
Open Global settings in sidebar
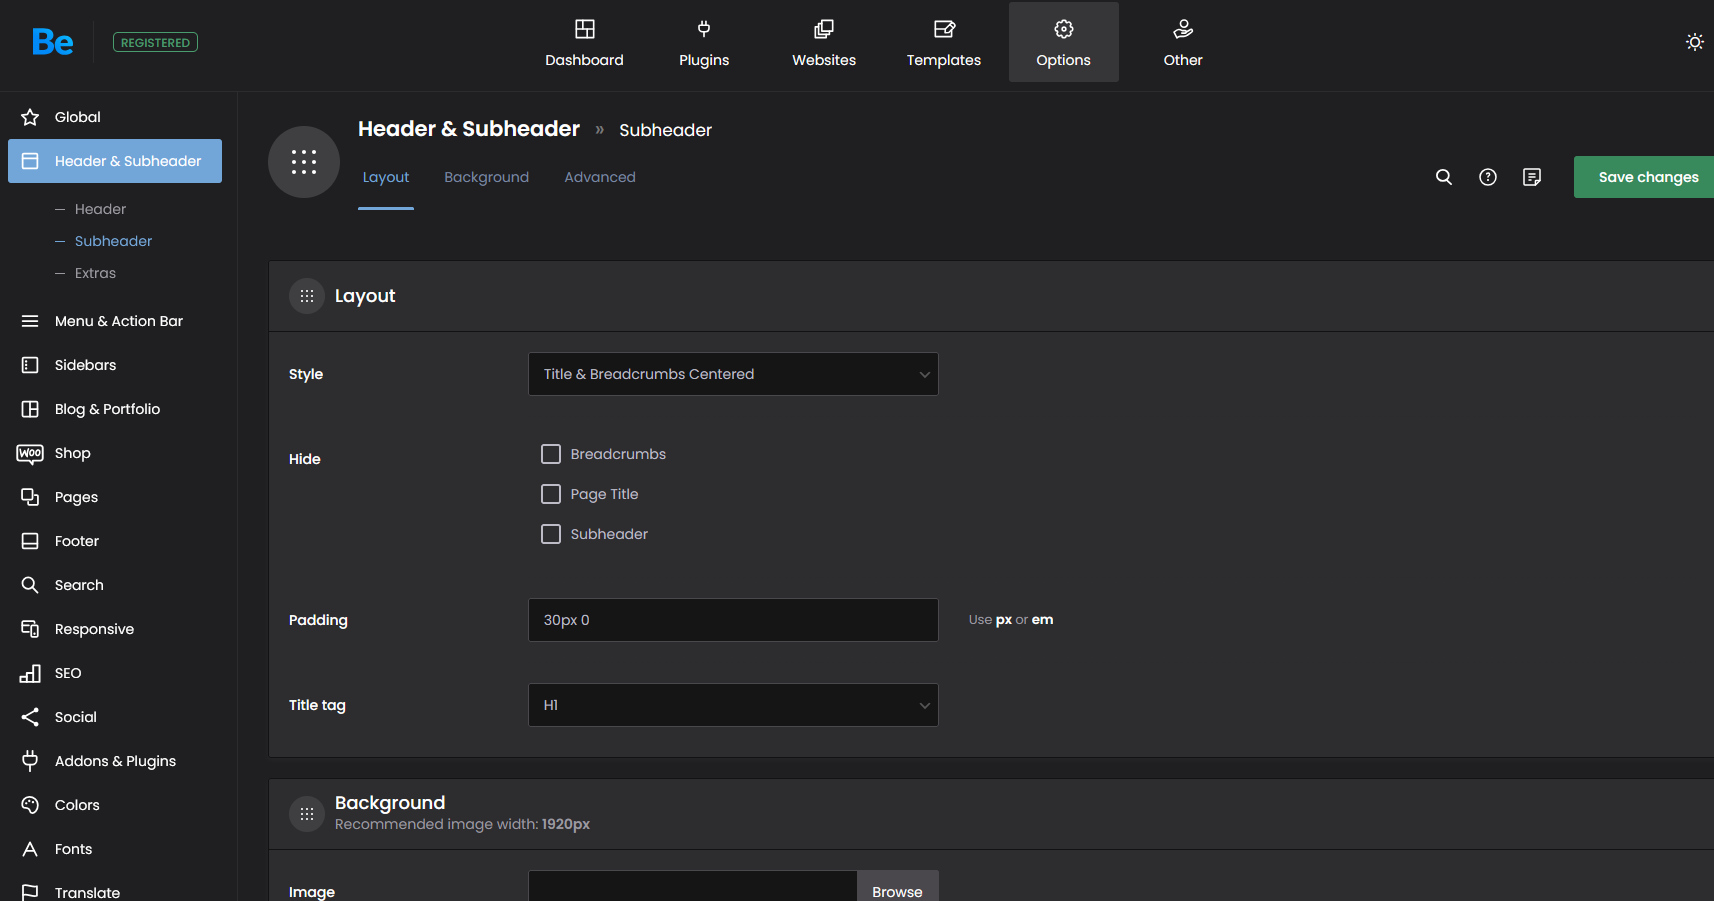point(115,117)
